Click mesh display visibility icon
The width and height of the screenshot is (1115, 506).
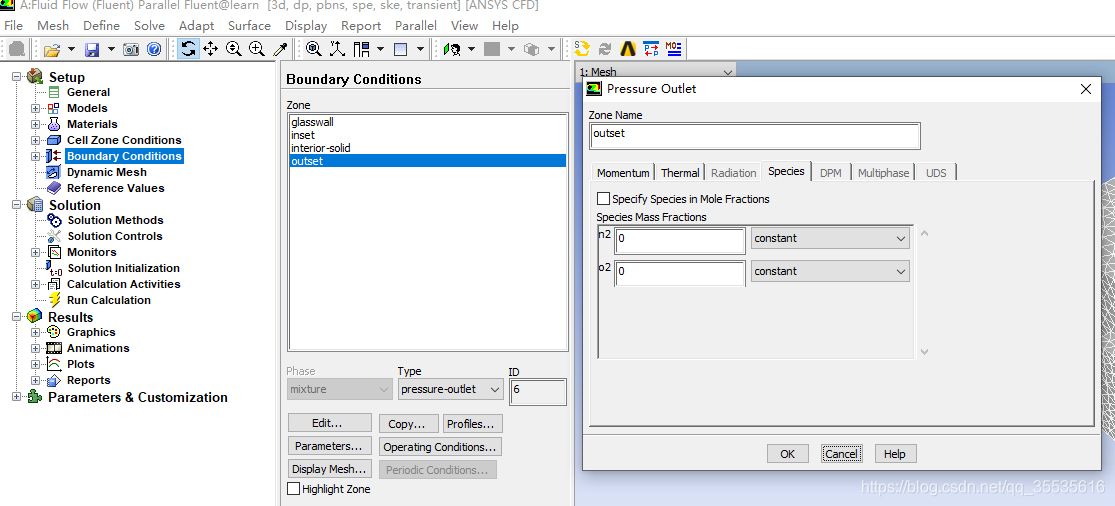(452, 49)
